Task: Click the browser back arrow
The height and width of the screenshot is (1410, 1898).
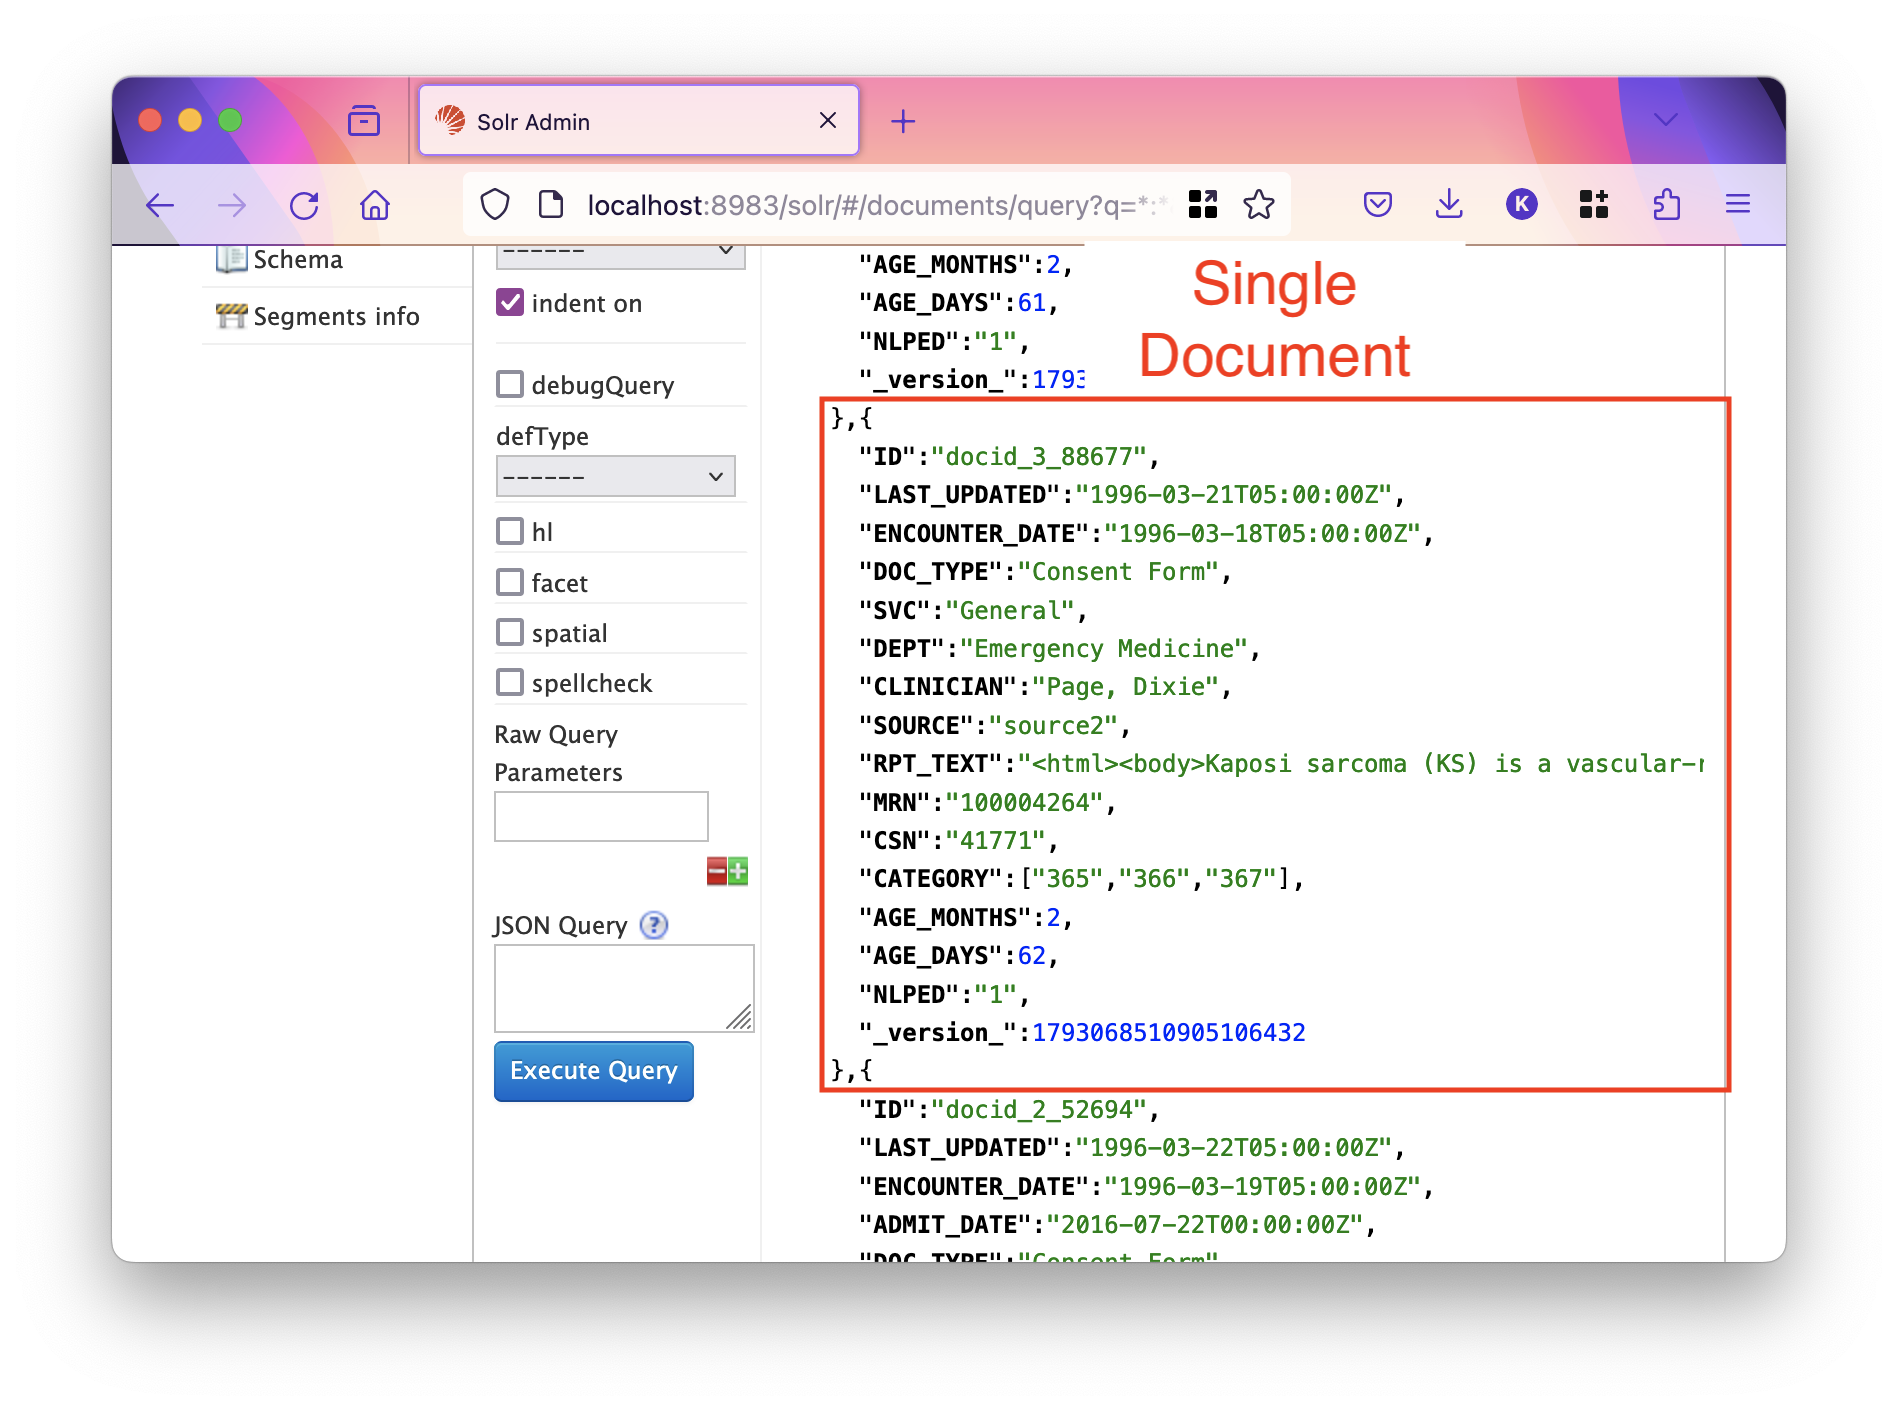Action: 160,206
